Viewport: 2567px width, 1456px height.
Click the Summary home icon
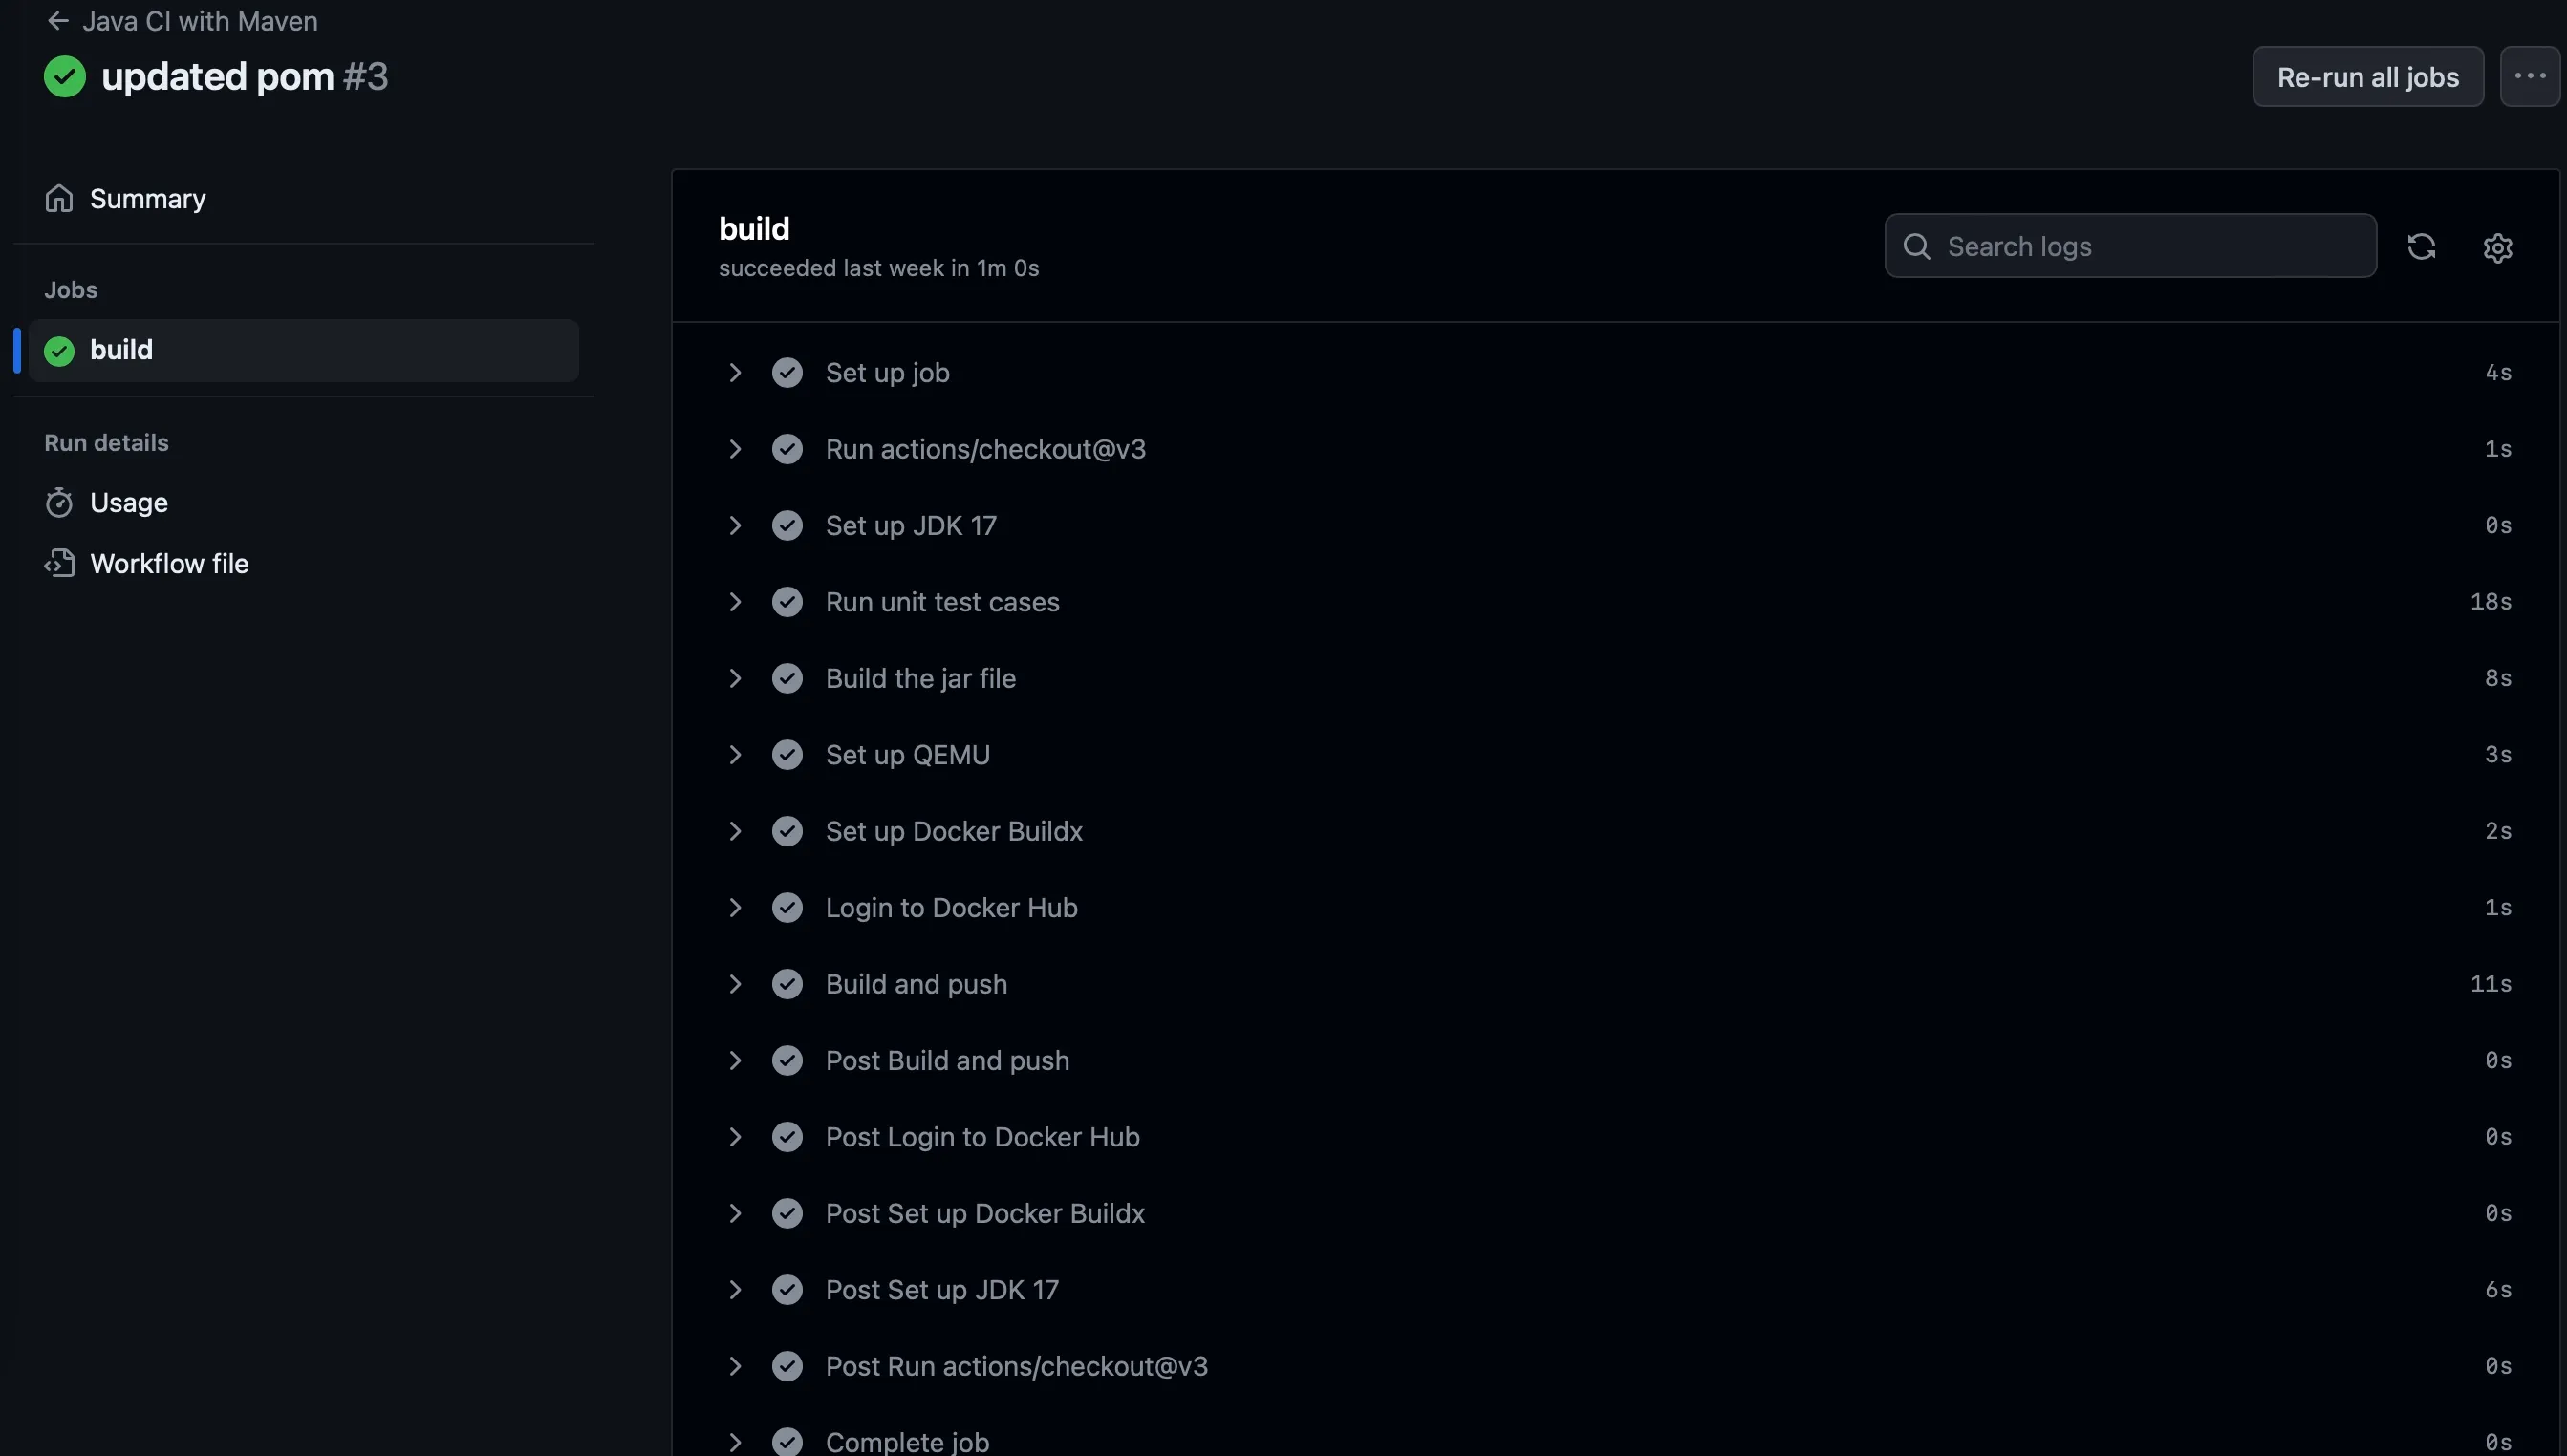click(59, 199)
